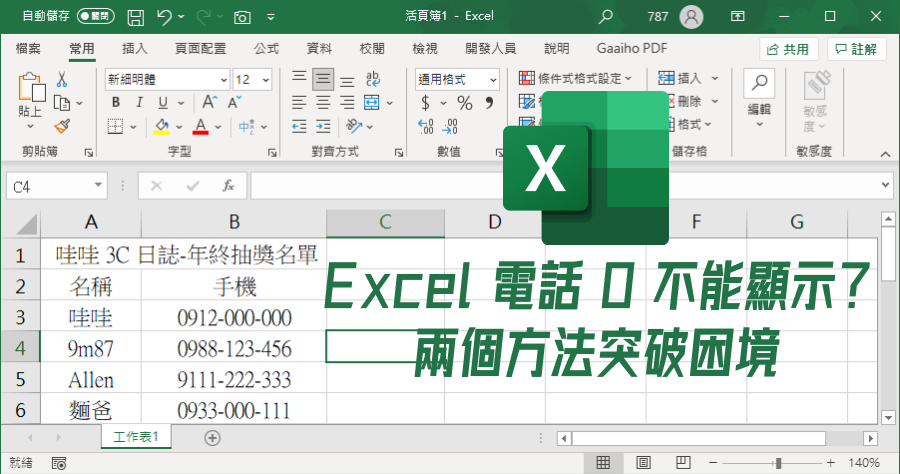Collapse the ribbon with the chevron
The width and height of the screenshot is (900, 474).
click(885, 154)
